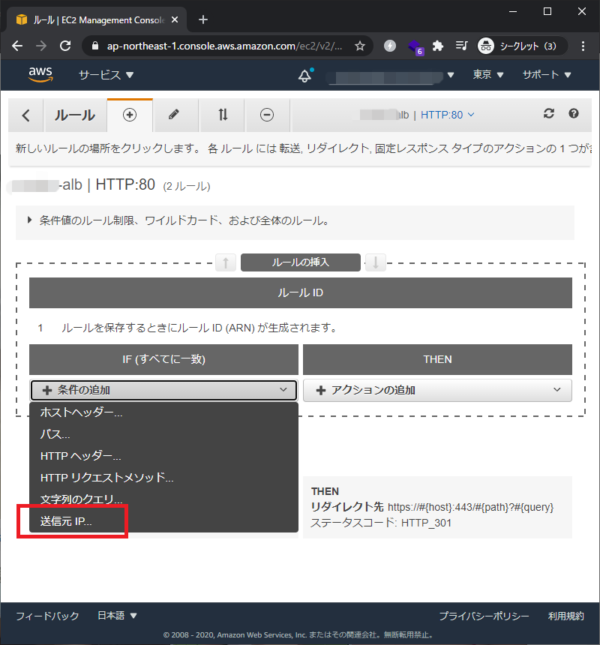Viewport: 600px width, 645px height.
Task: Click the redirect URL https://#{host}:443 text
Action: pos(470,507)
